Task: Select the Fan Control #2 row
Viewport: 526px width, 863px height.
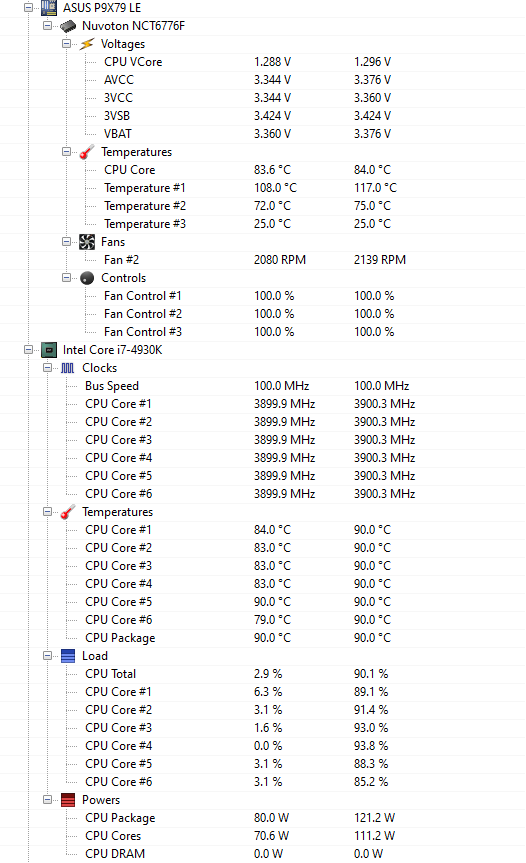Action: [263, 314]
